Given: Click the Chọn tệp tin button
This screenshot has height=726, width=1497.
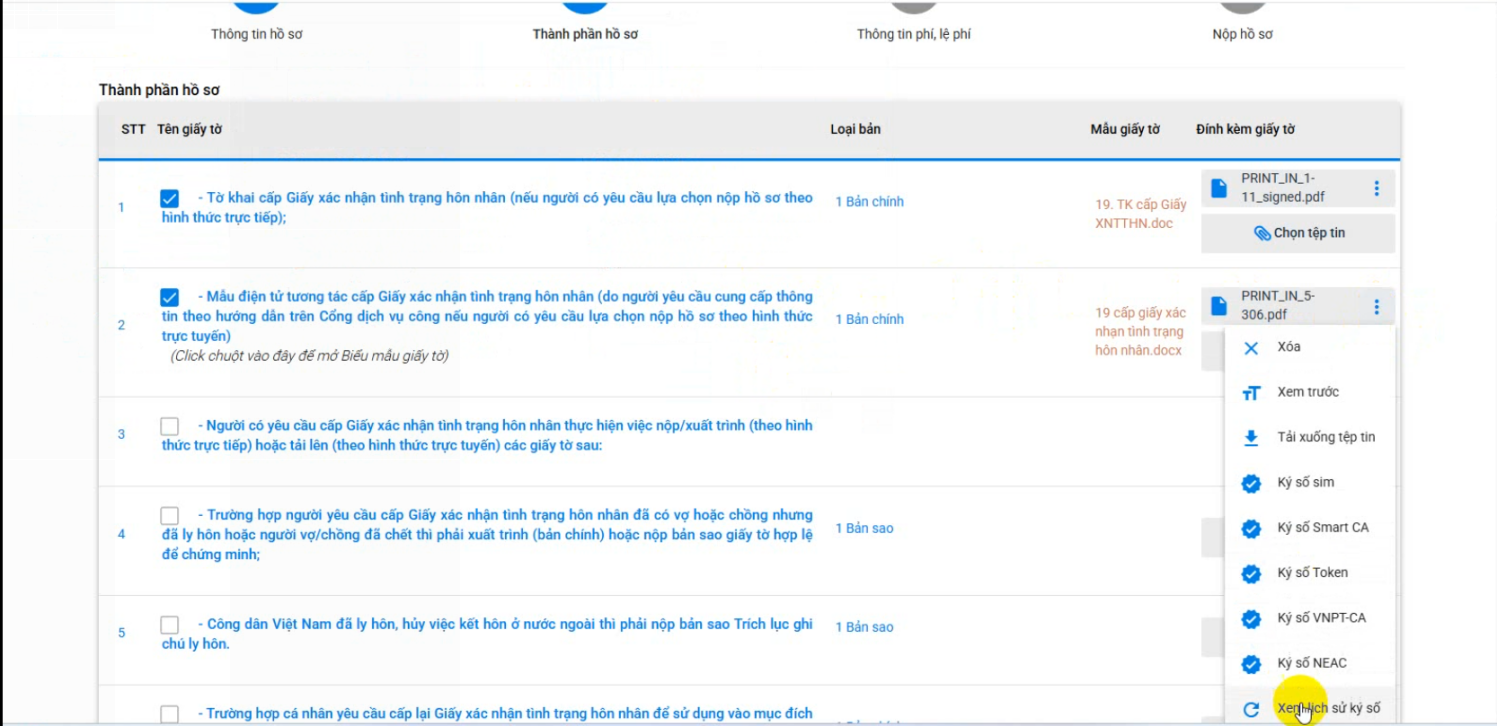Looking at the screenshot, I should click(1299, 233).
